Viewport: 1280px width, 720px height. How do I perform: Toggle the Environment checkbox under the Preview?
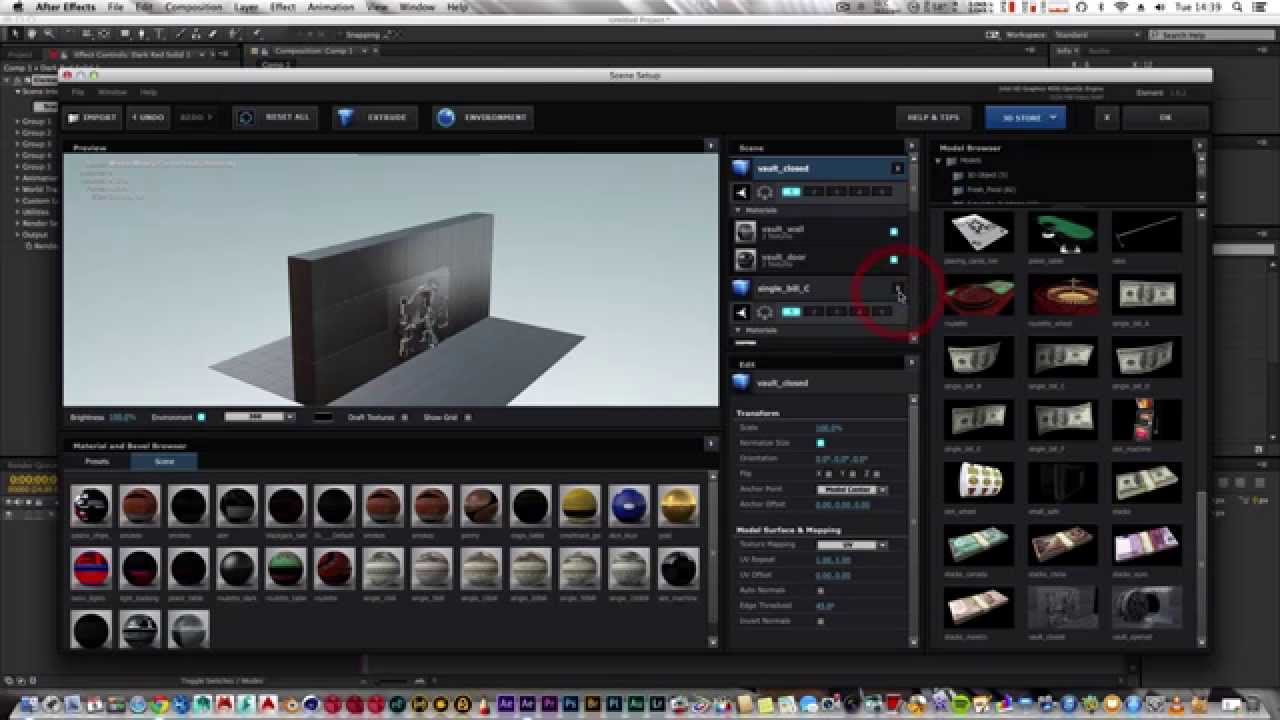[201, 417]
